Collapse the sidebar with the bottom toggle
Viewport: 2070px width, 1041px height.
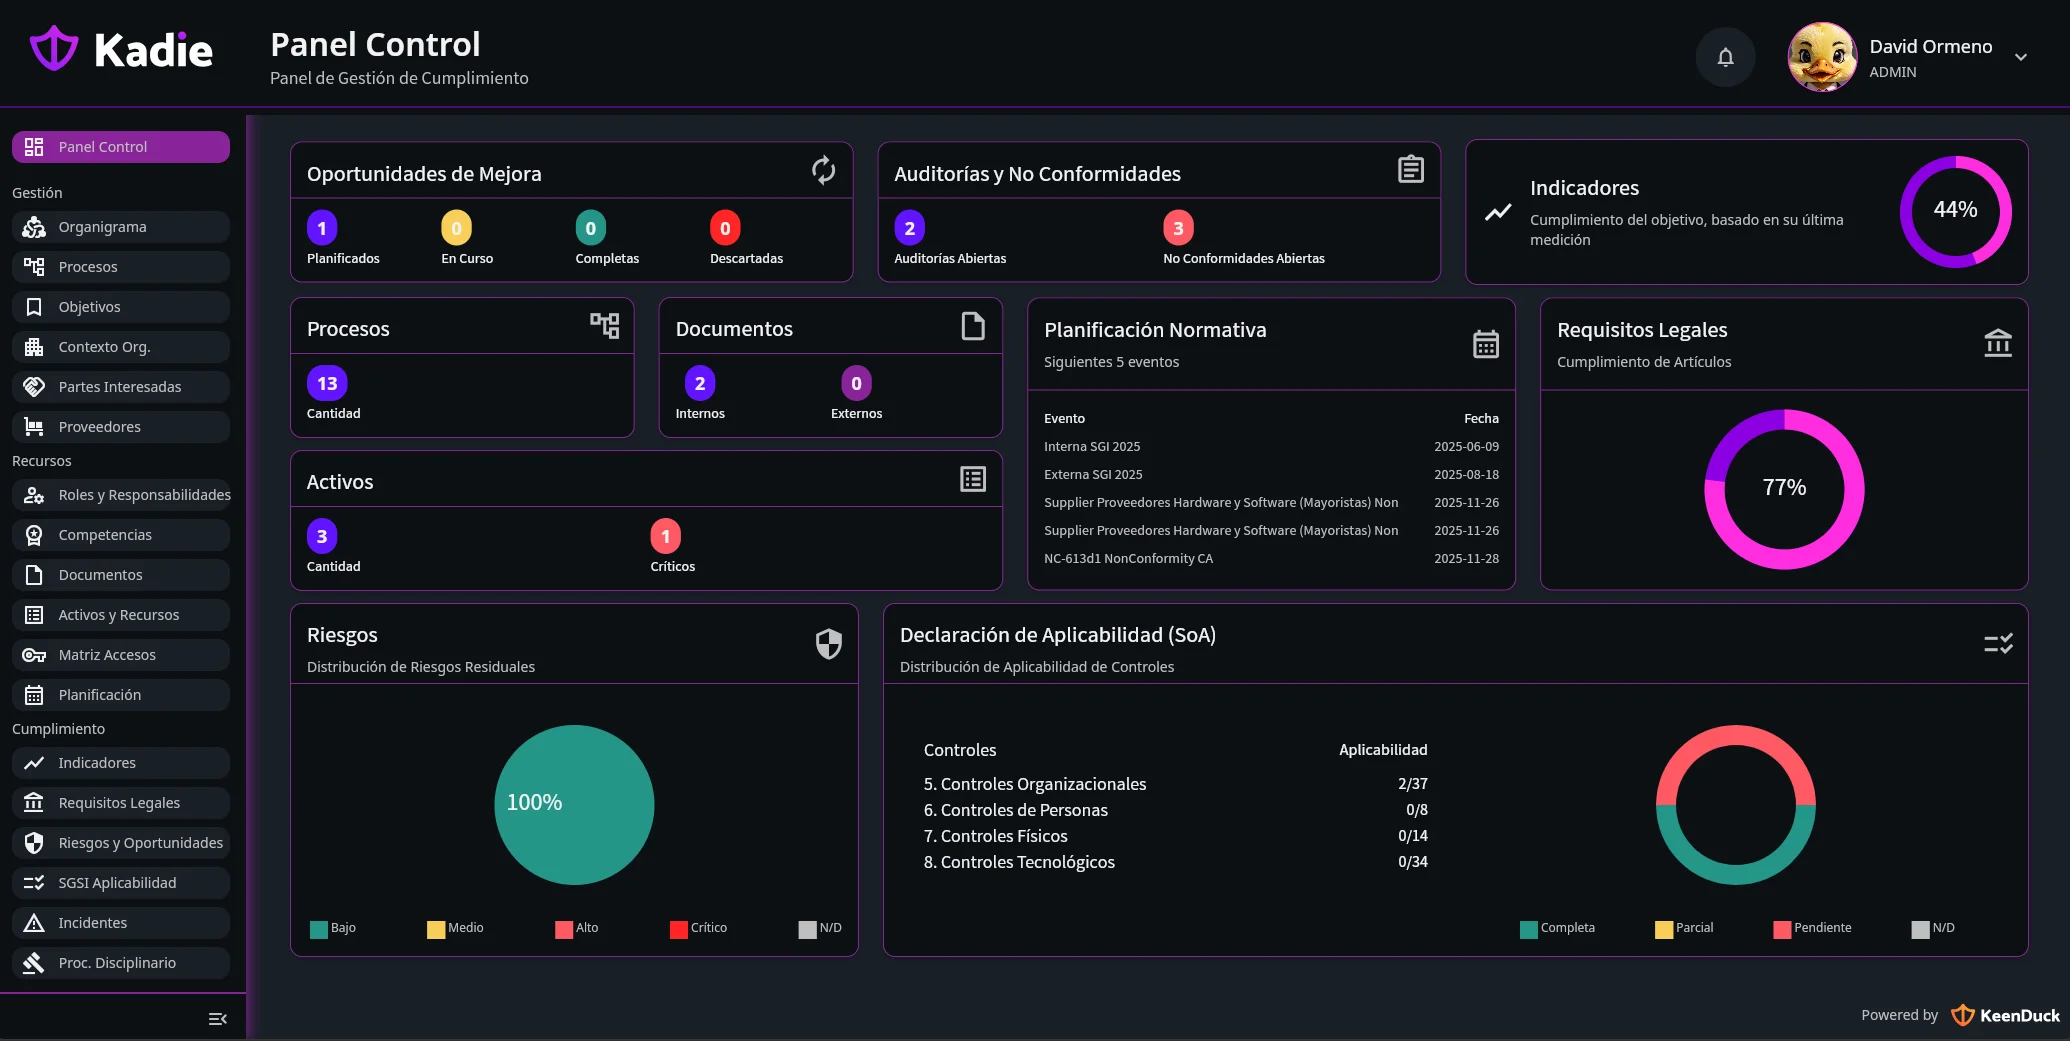coord(218,1017)
